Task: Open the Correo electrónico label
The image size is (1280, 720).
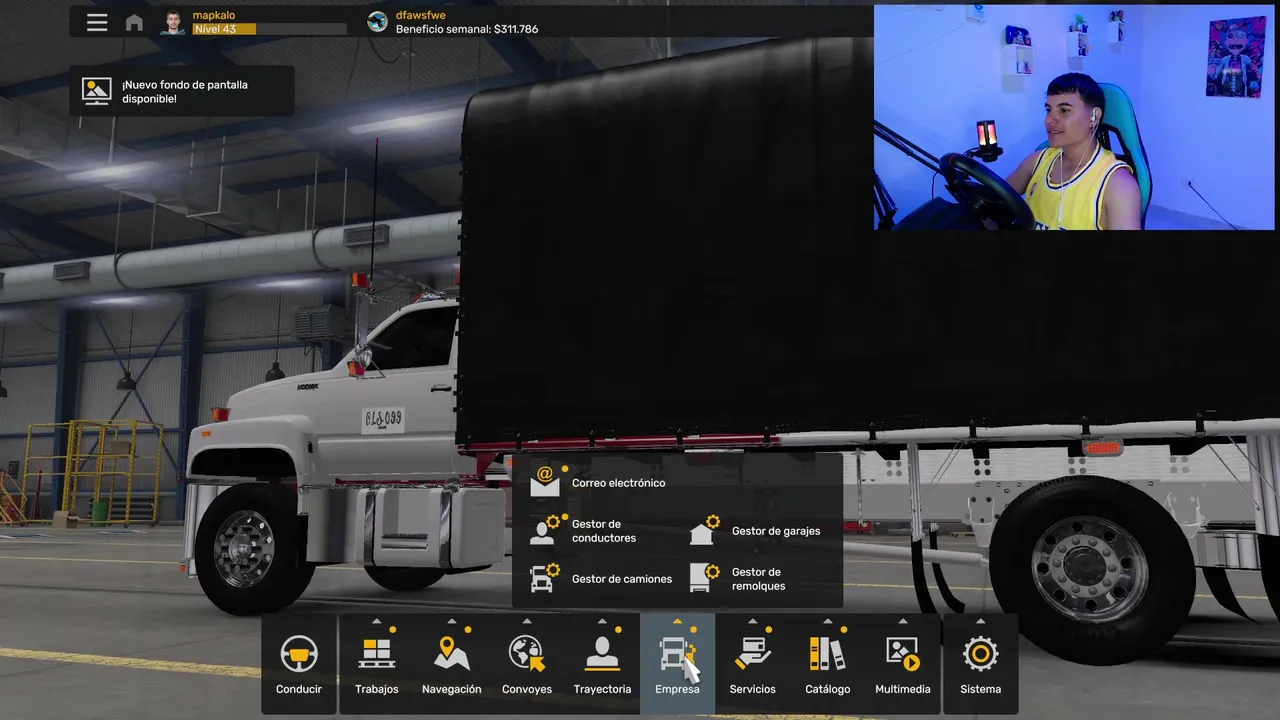Action: pos(618,483)
